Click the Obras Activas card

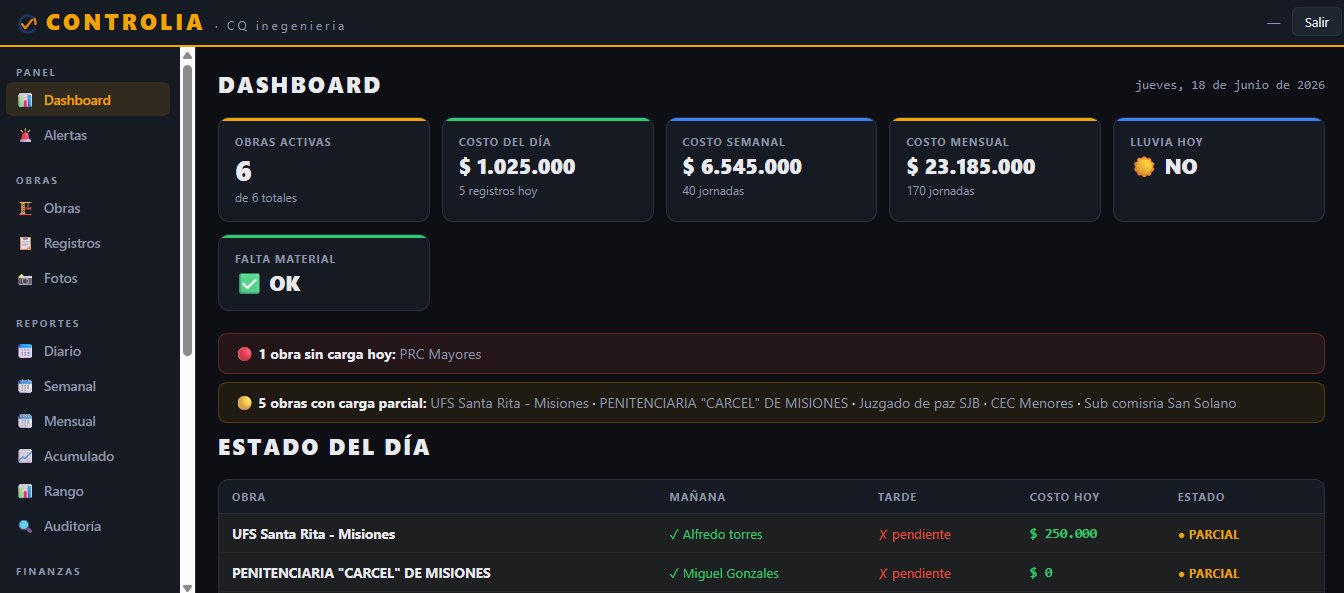pos(324,170)
